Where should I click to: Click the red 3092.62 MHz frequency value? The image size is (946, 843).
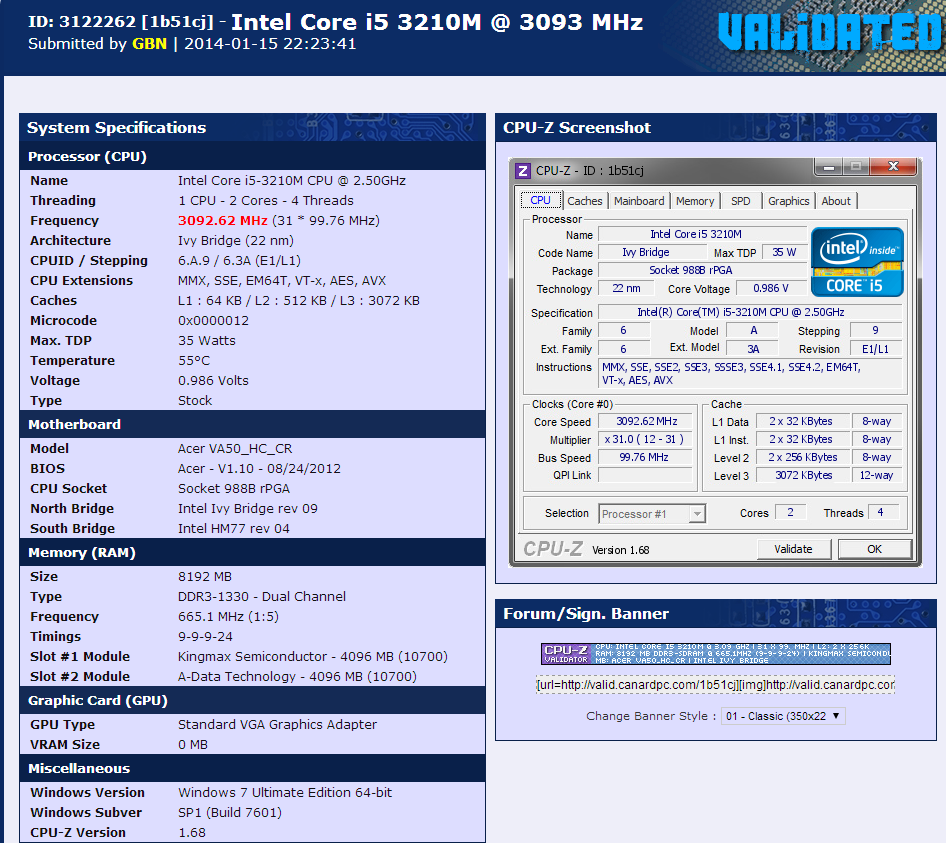point(223,221)
